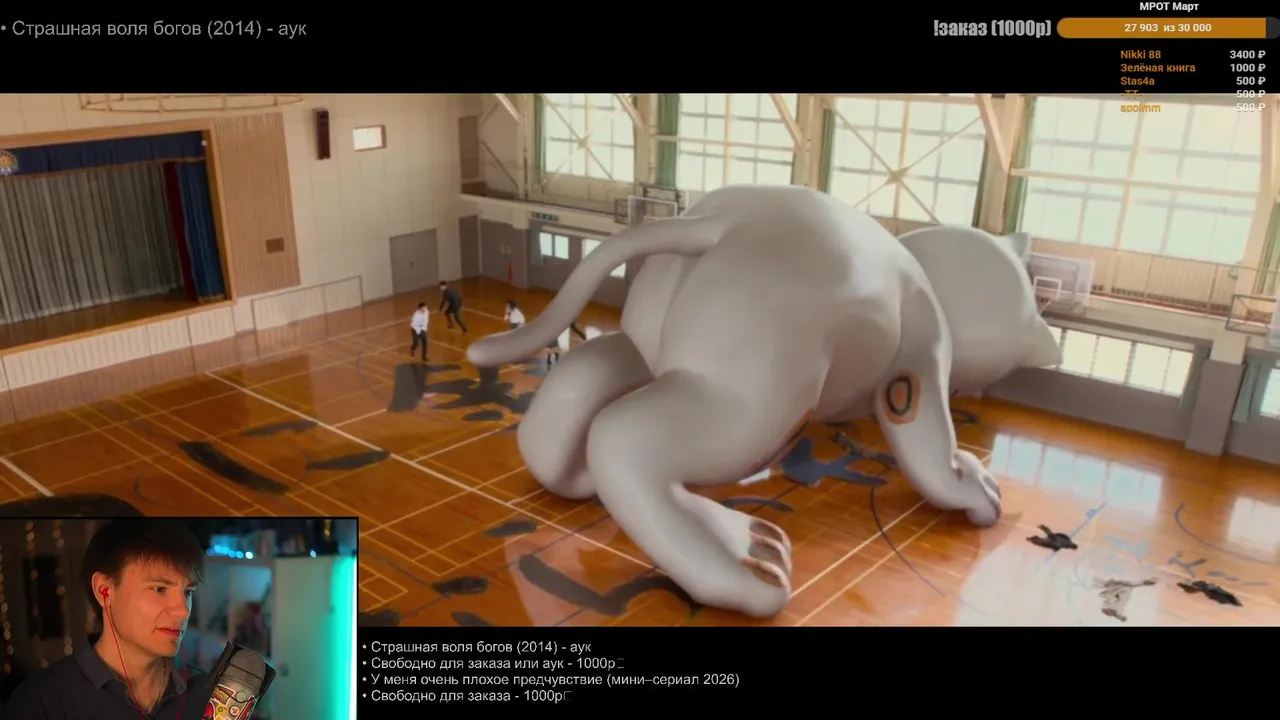
Task: Click donor name "Stas4a"
Action: pyautogui.click(x=1137, y=81)
